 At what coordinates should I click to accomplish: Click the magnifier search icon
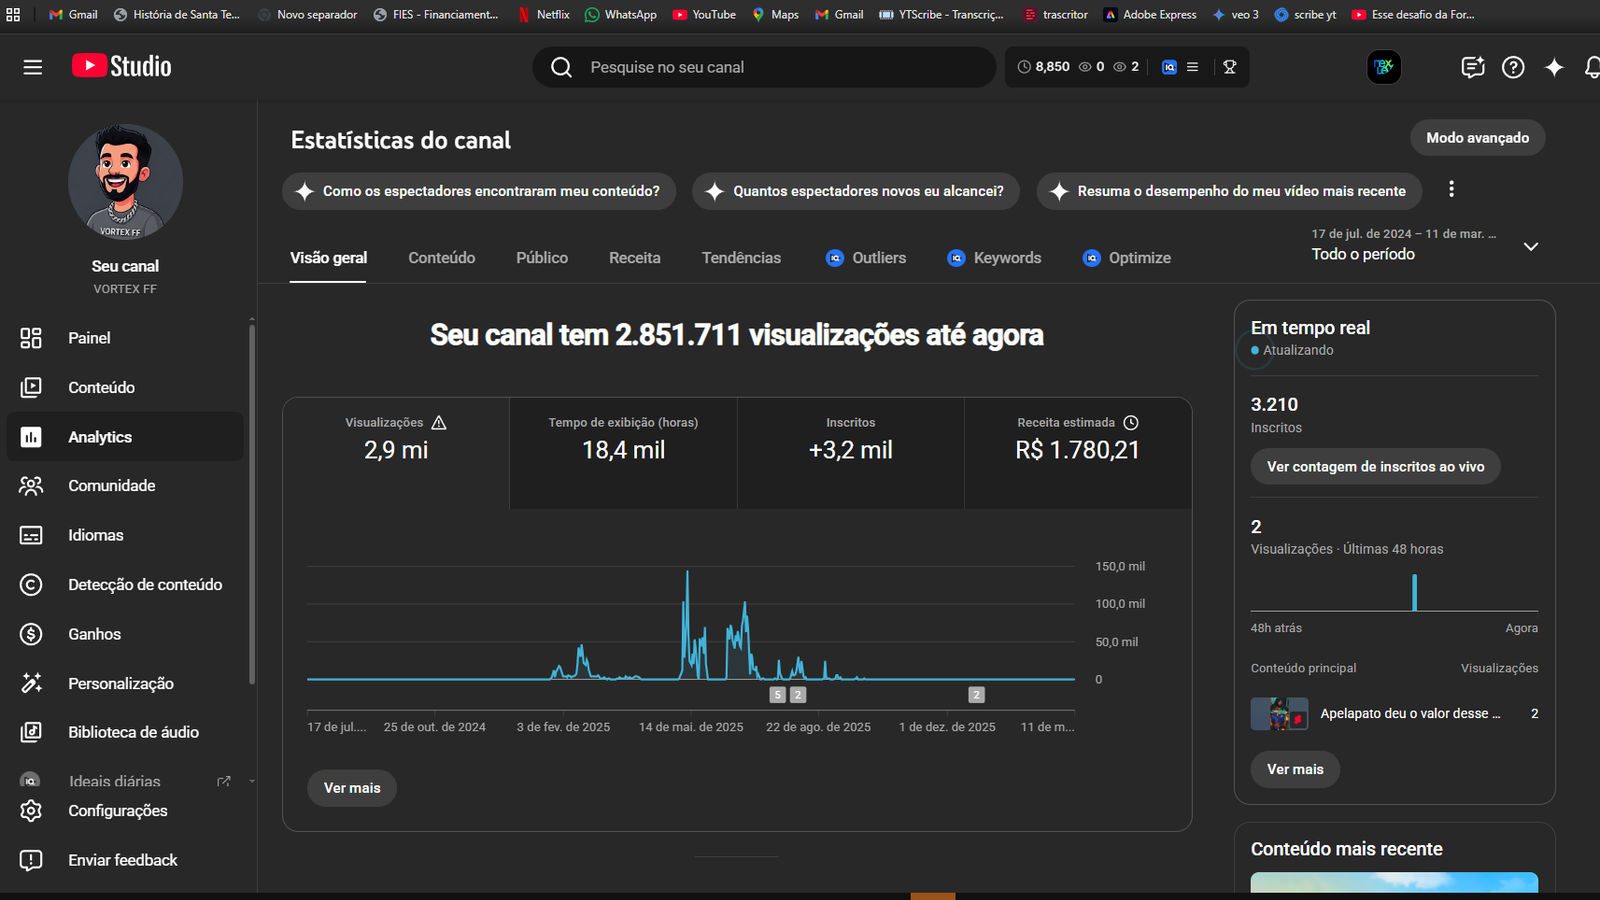pos(562,67)
